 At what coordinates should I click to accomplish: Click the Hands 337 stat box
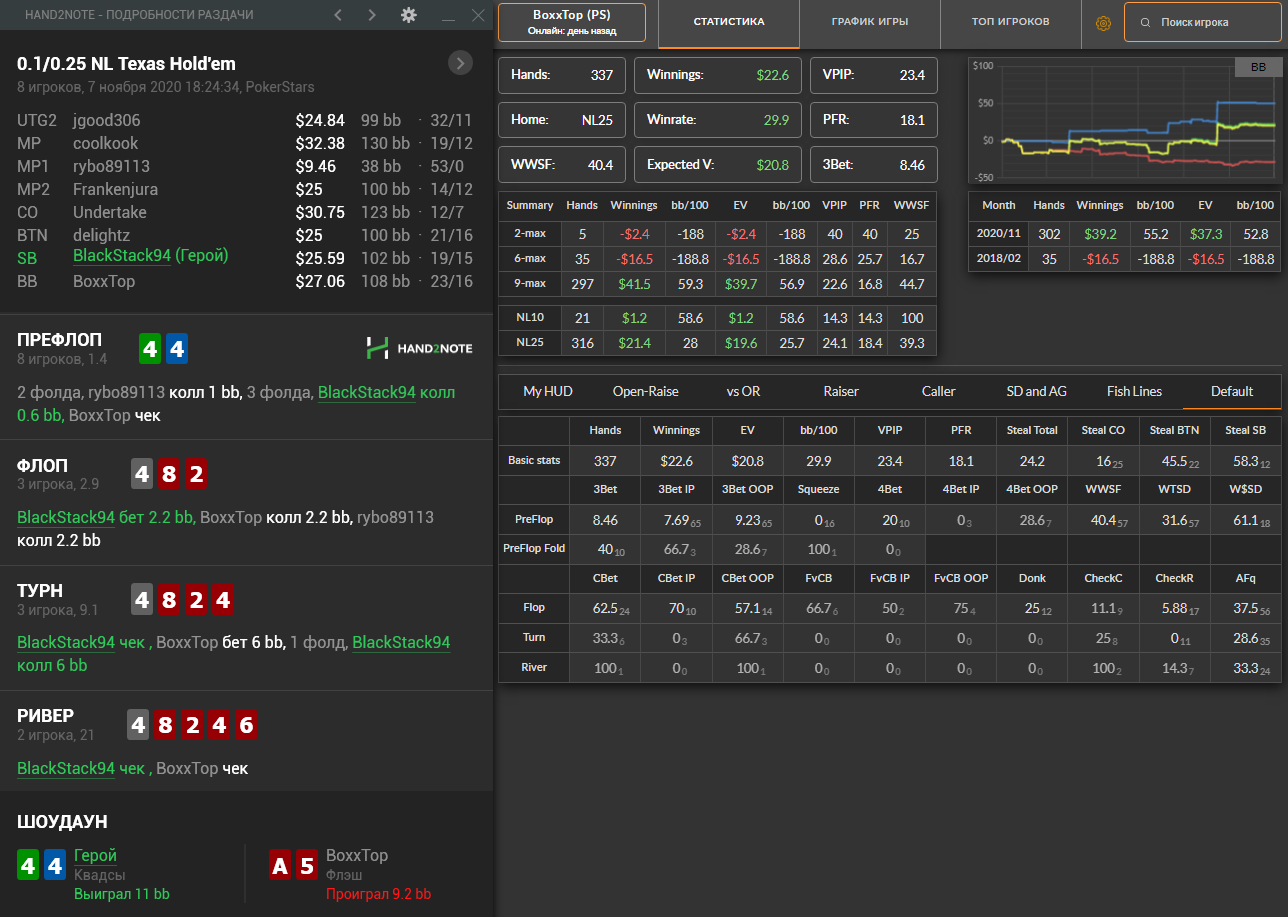[562, 75]
